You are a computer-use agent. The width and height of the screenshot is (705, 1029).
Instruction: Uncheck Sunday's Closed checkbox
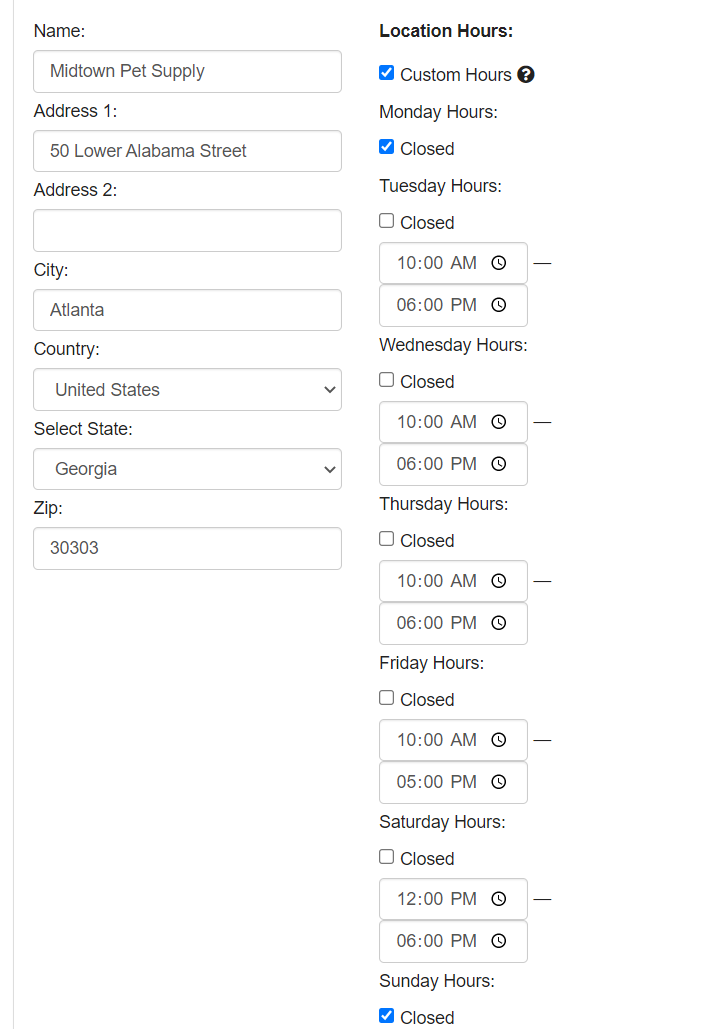tap(387, 1016)
